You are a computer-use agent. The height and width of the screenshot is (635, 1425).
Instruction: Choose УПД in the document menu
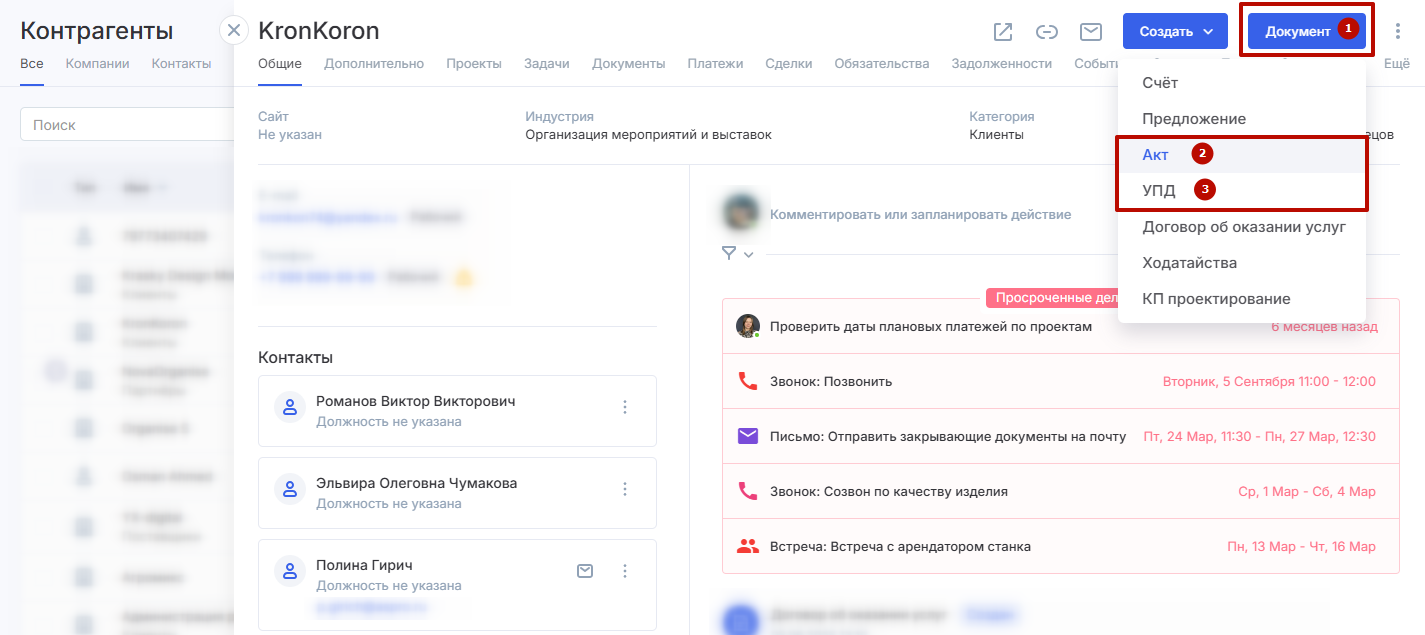1159,191
